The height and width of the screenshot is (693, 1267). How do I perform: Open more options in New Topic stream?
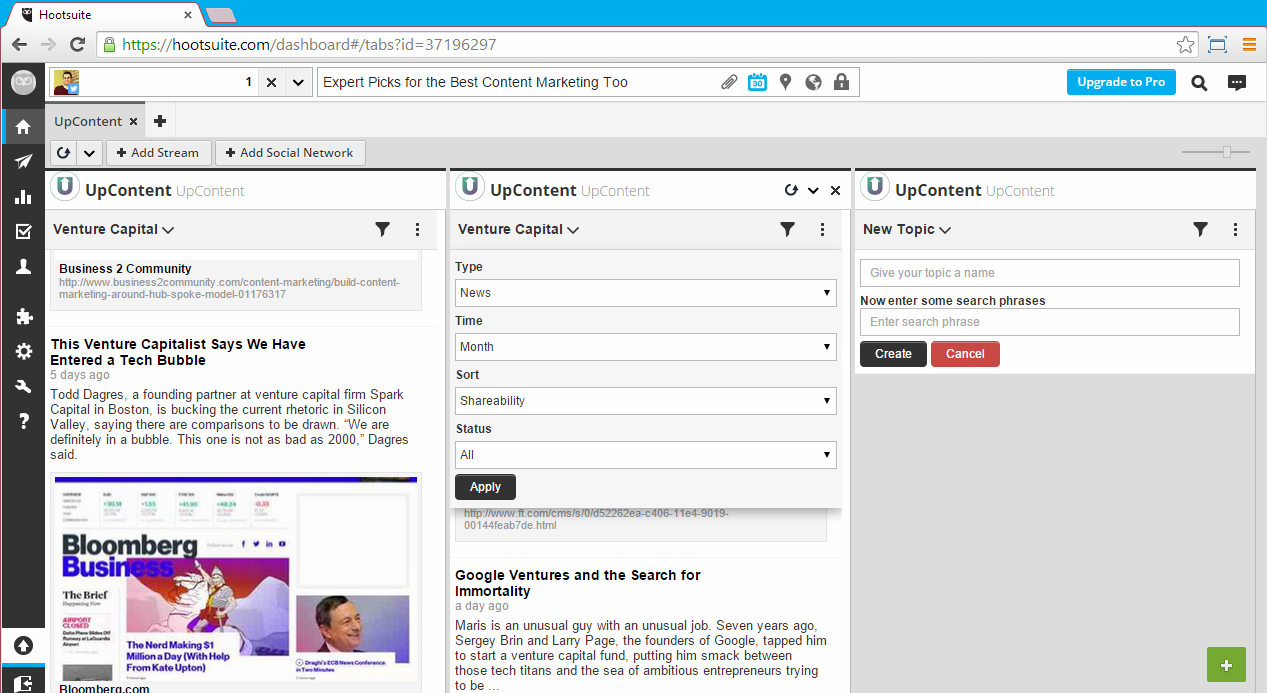[1236, 229]
